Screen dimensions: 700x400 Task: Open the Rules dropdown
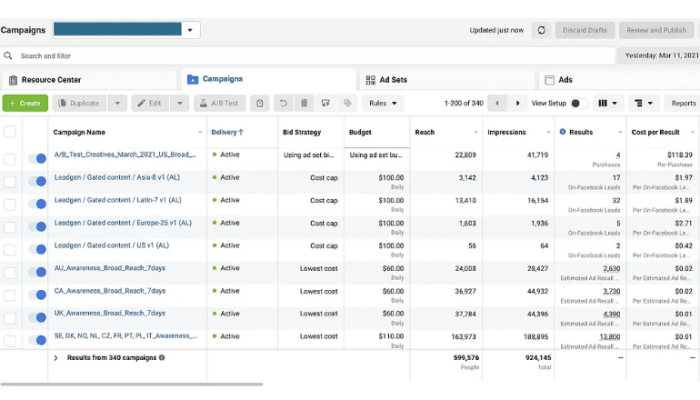(383, 103)
